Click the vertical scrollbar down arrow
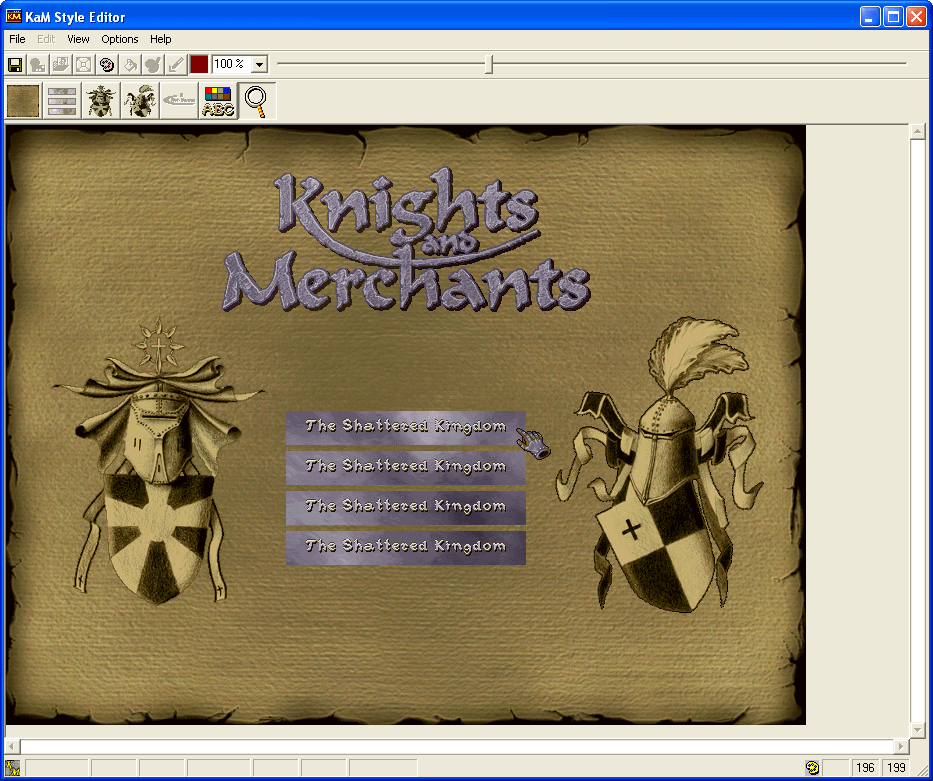The height and width of the screenshot is (781, 933). tap(918, 729)
